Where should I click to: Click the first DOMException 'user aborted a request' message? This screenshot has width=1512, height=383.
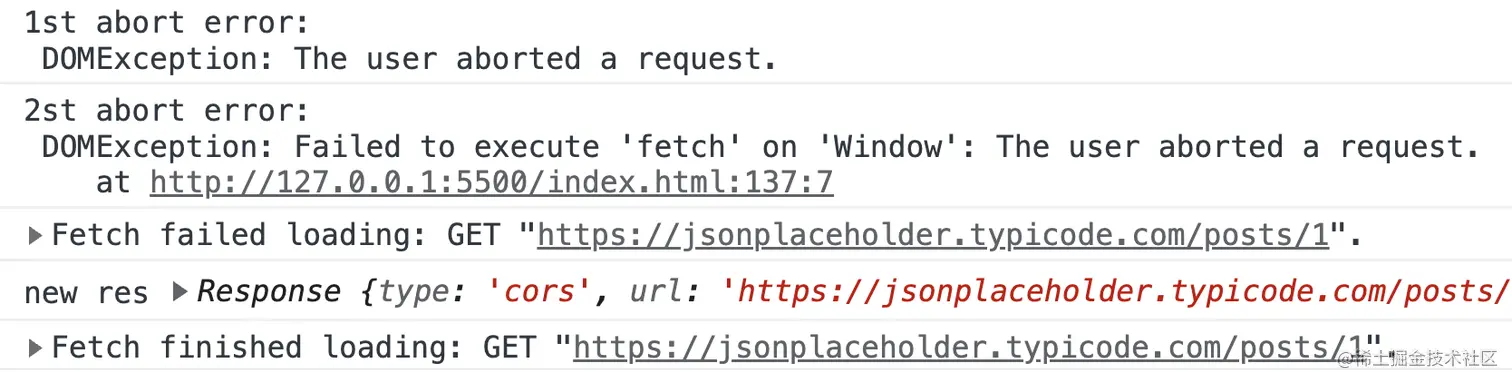[409, 59]
